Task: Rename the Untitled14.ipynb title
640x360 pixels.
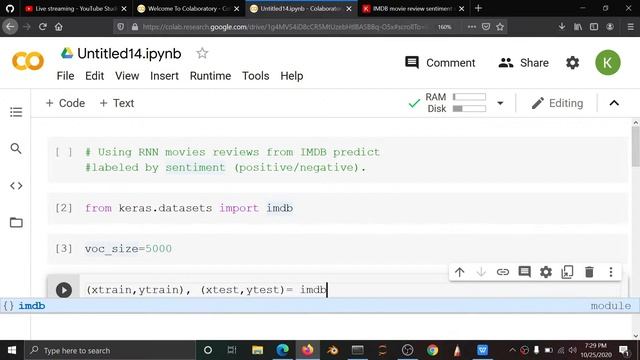Action: coord(129,53)
